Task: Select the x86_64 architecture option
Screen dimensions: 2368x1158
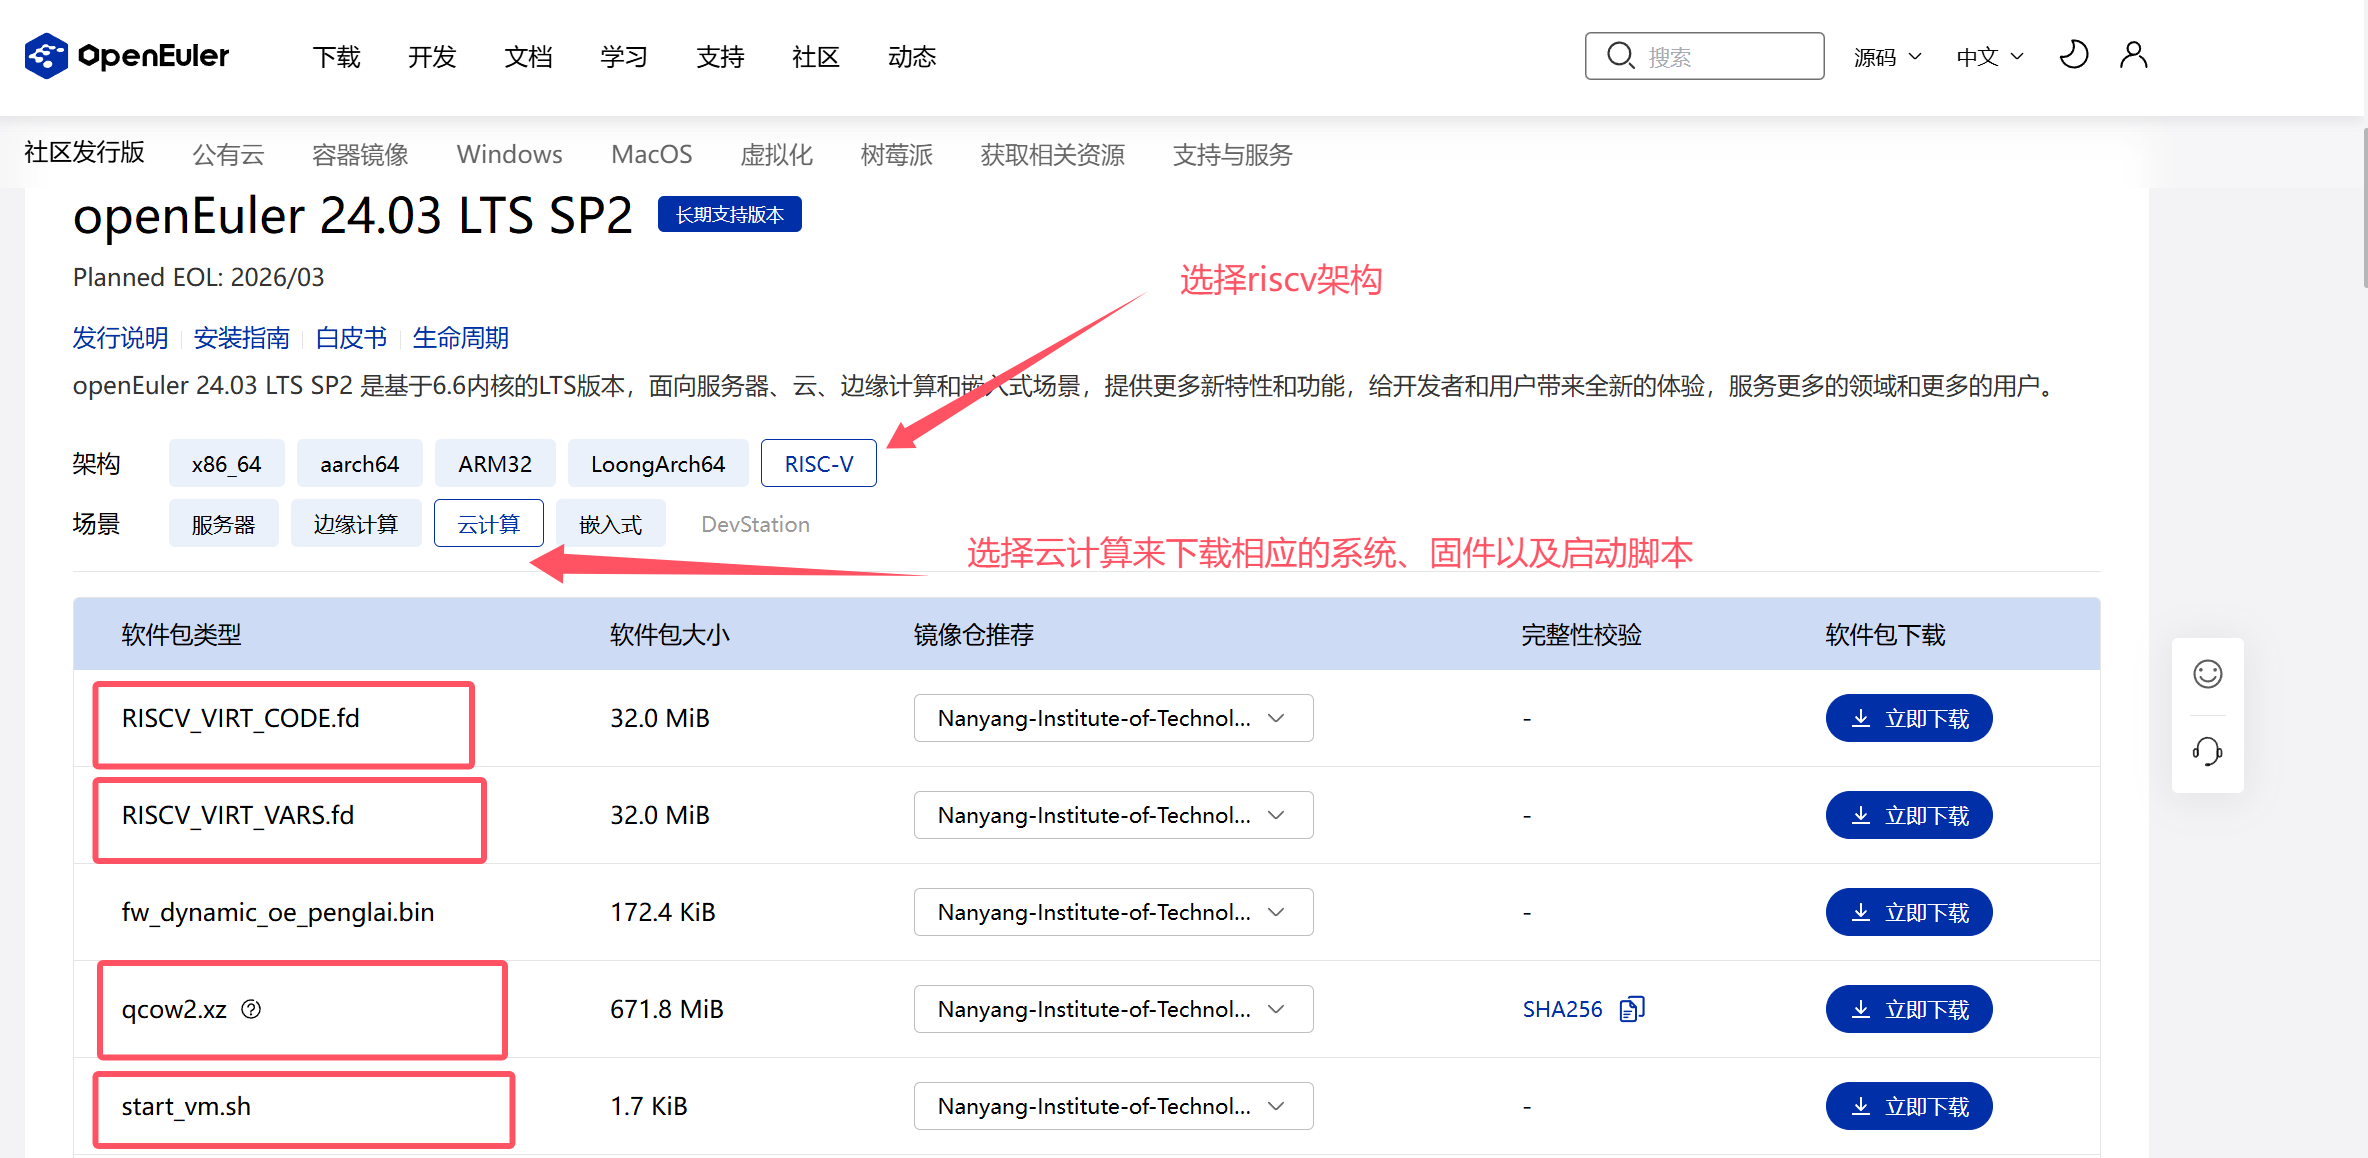Action: pyautogui.click(x=226, y=464)
